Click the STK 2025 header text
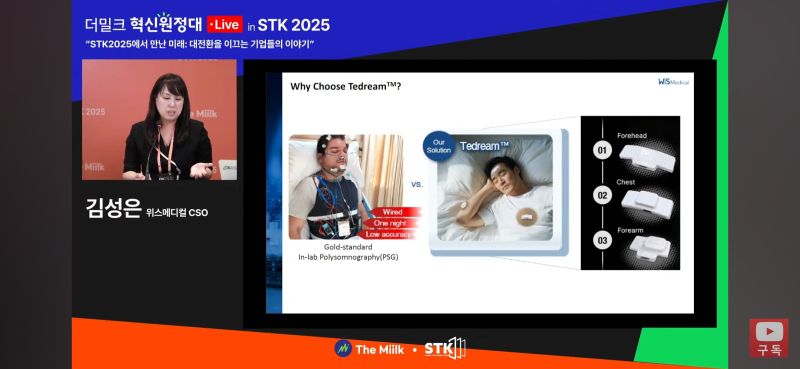Screen dimensions: 800x369 (293, 24)
